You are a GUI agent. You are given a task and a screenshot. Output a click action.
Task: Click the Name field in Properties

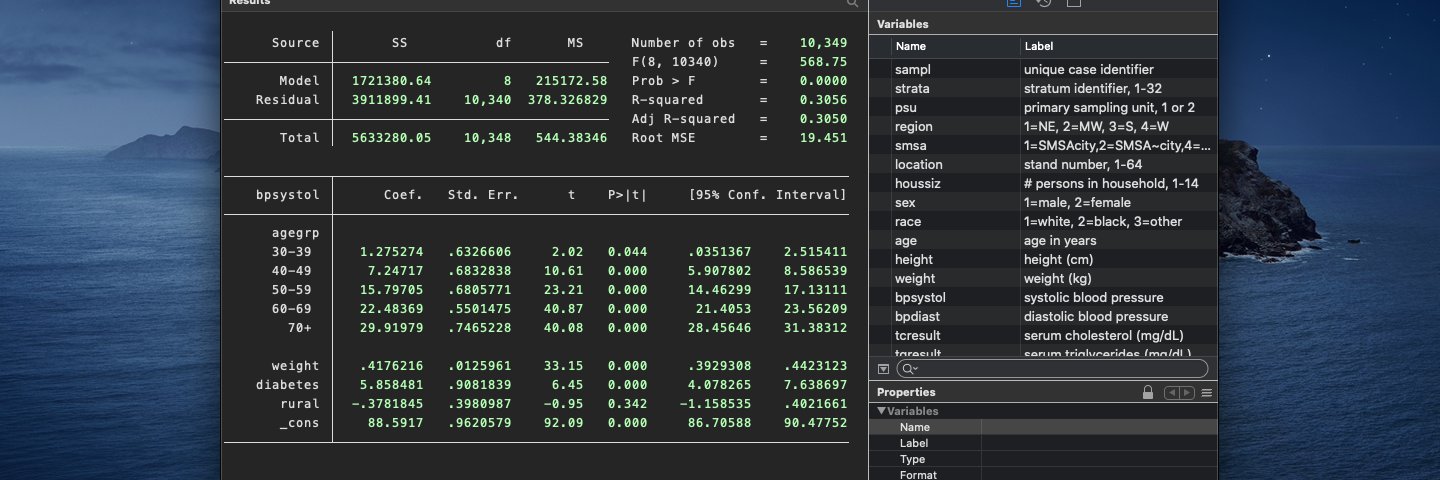click(1044, 427)
